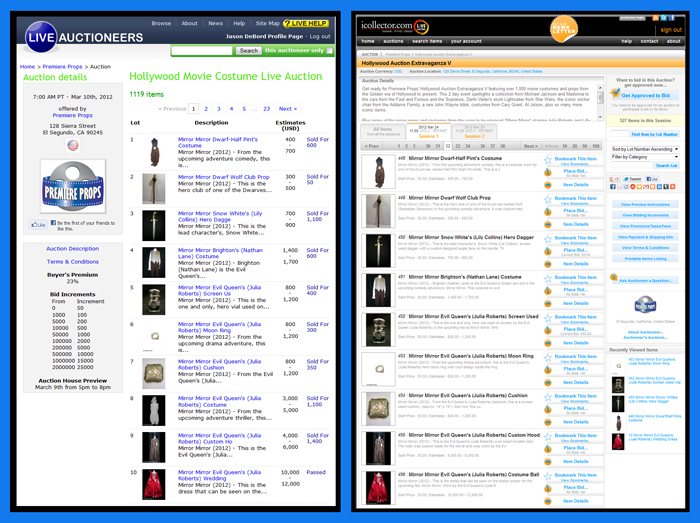
Task: Click Next in icollector page navigation
Action: coord(529,146)
